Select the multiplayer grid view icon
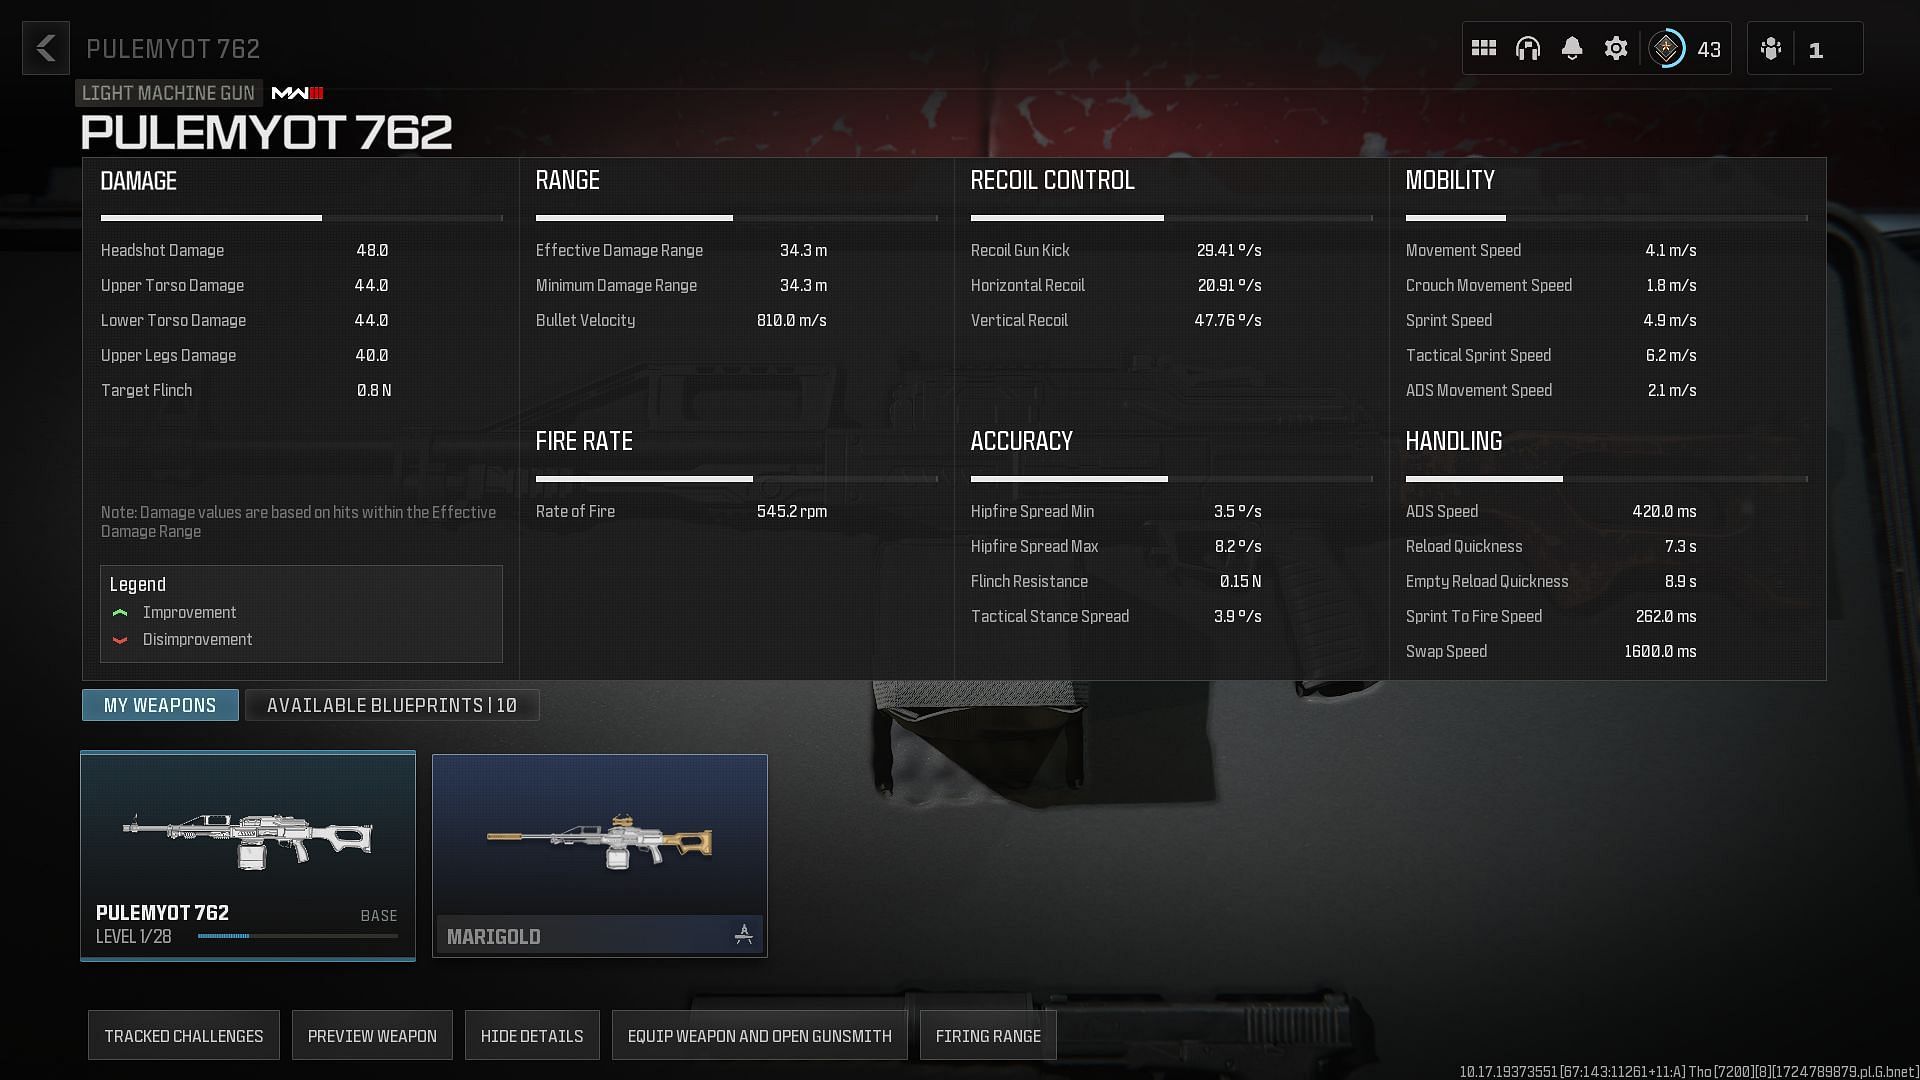This screenshot has height=1080, width=1920. pos(1484,49)
